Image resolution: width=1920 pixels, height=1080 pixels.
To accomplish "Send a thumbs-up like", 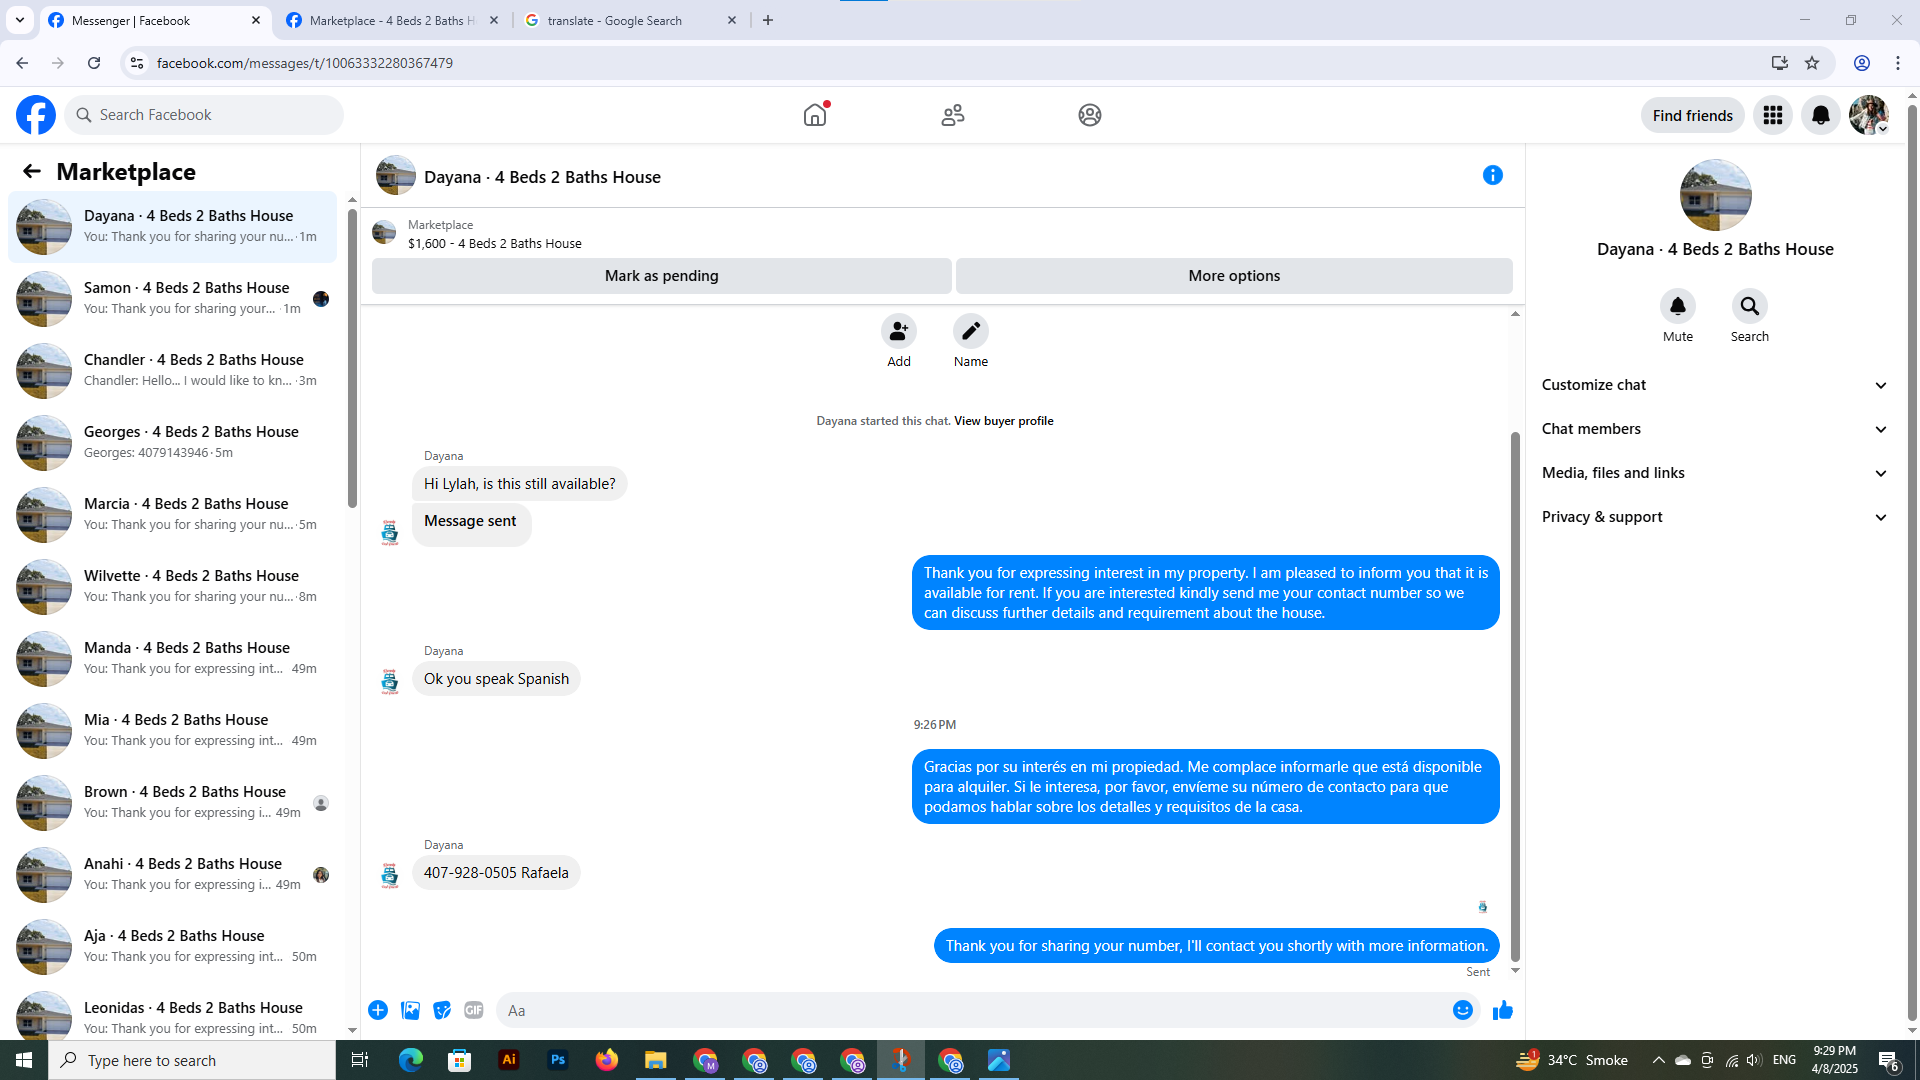I will pyautogui.click(x=1502, y=1010).
